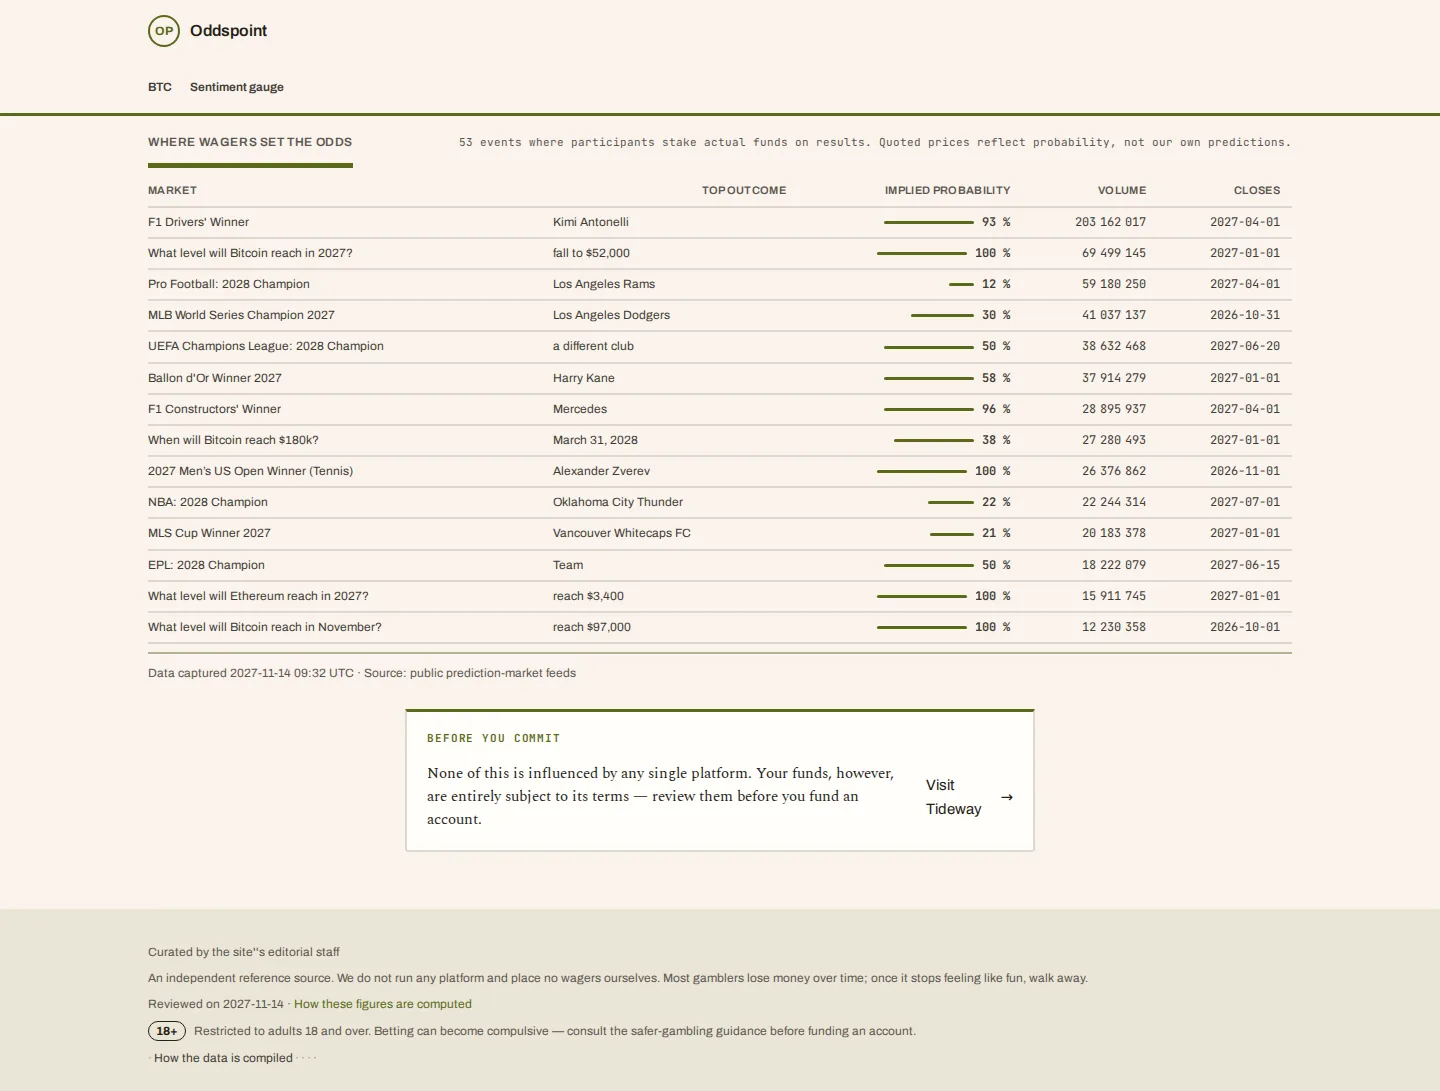Select the NBA: 2028 Champion market

point(208,502)
